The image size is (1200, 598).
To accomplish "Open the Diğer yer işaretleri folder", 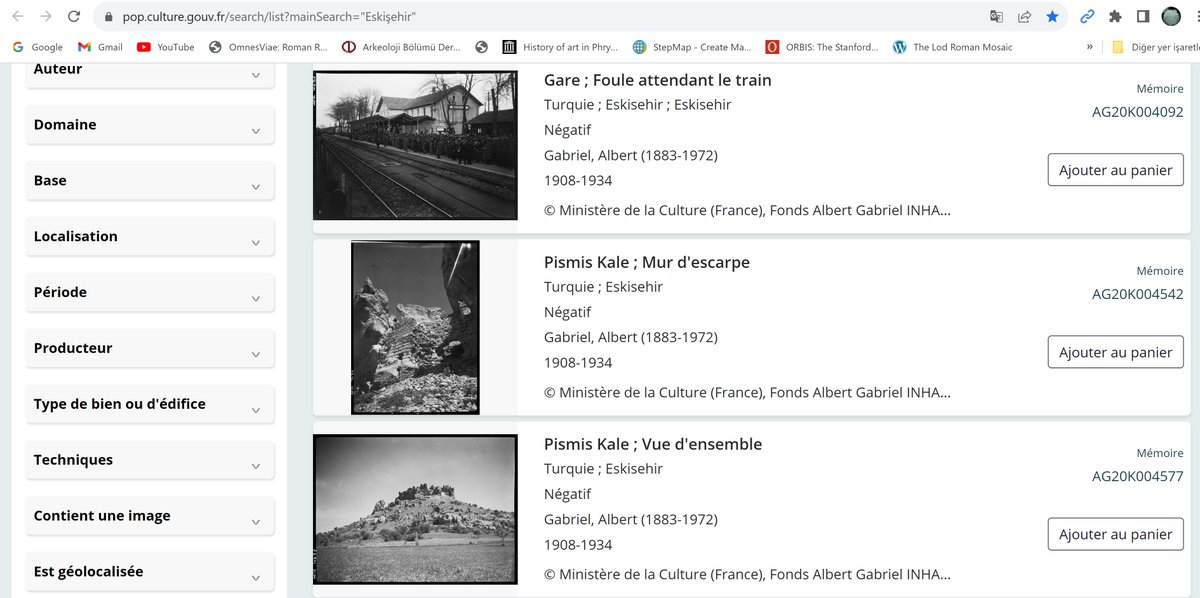I will [1155, 47].
